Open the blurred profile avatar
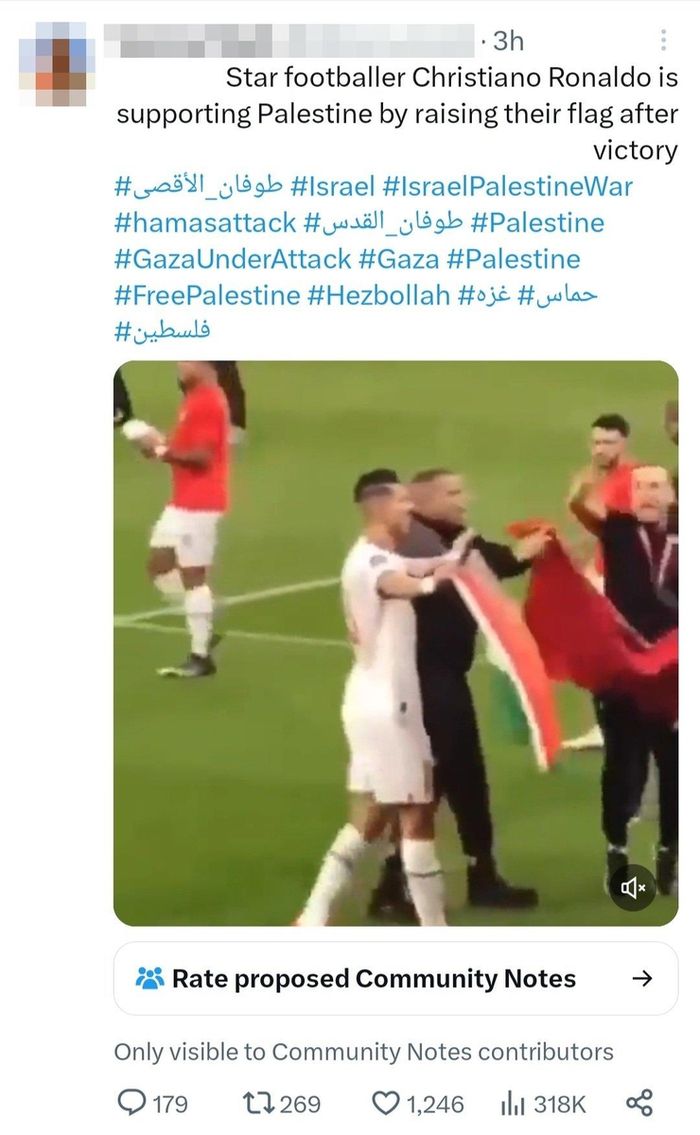The height and width of the screenshot is (1135, 700). click(53, 64)
